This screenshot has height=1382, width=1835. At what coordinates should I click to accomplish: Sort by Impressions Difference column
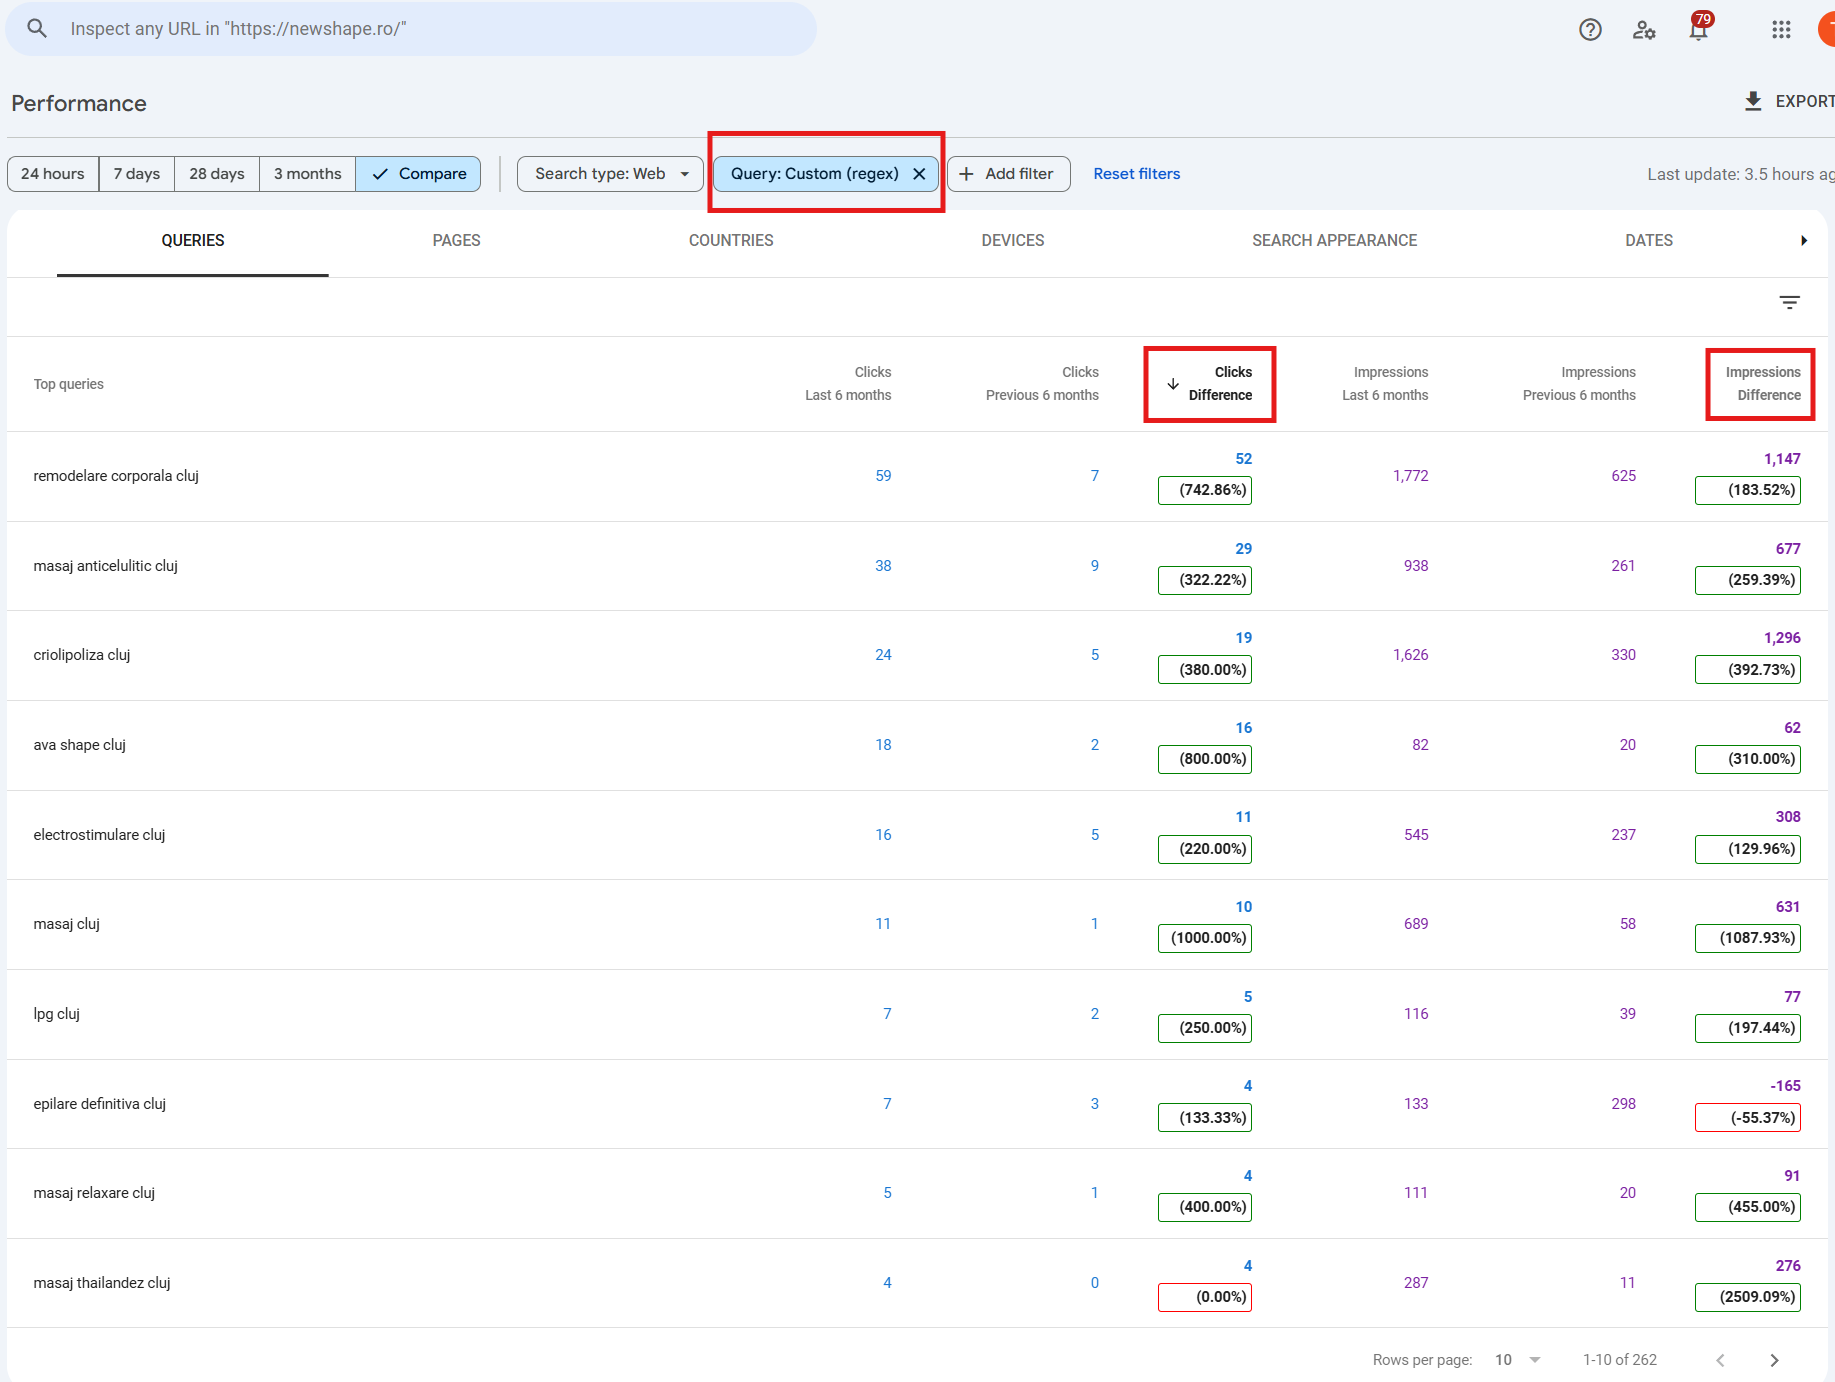[1763, 384]
